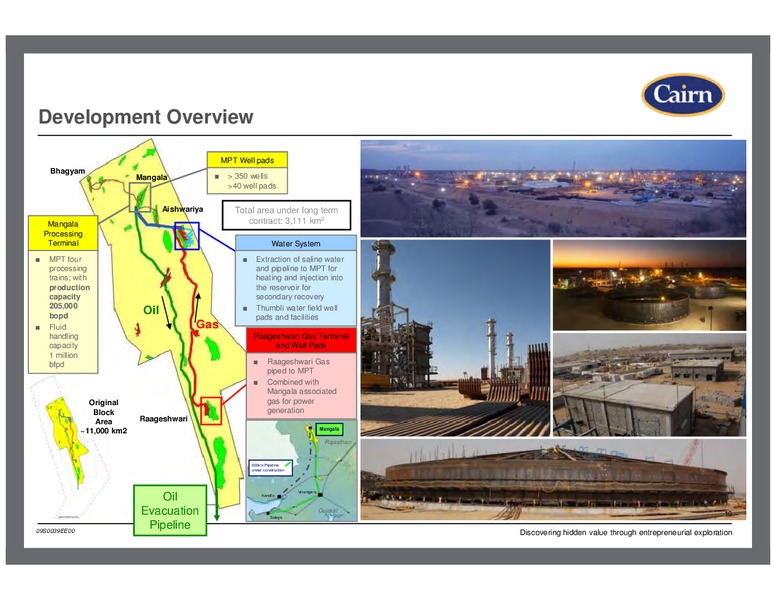Image resolution: width=776 pixels, height=600 pixels.
Task: Select the 'Discovering hidden value' footer tagline
Action: (x=626, y=532)
